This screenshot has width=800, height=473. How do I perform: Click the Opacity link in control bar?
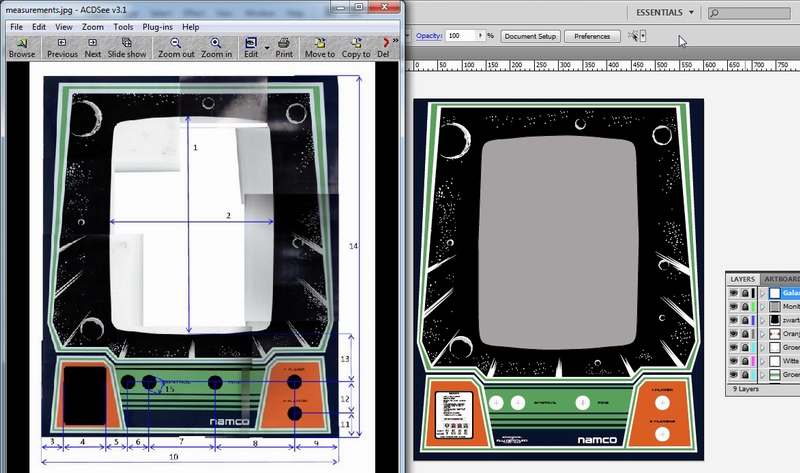(x=429, y=36)
